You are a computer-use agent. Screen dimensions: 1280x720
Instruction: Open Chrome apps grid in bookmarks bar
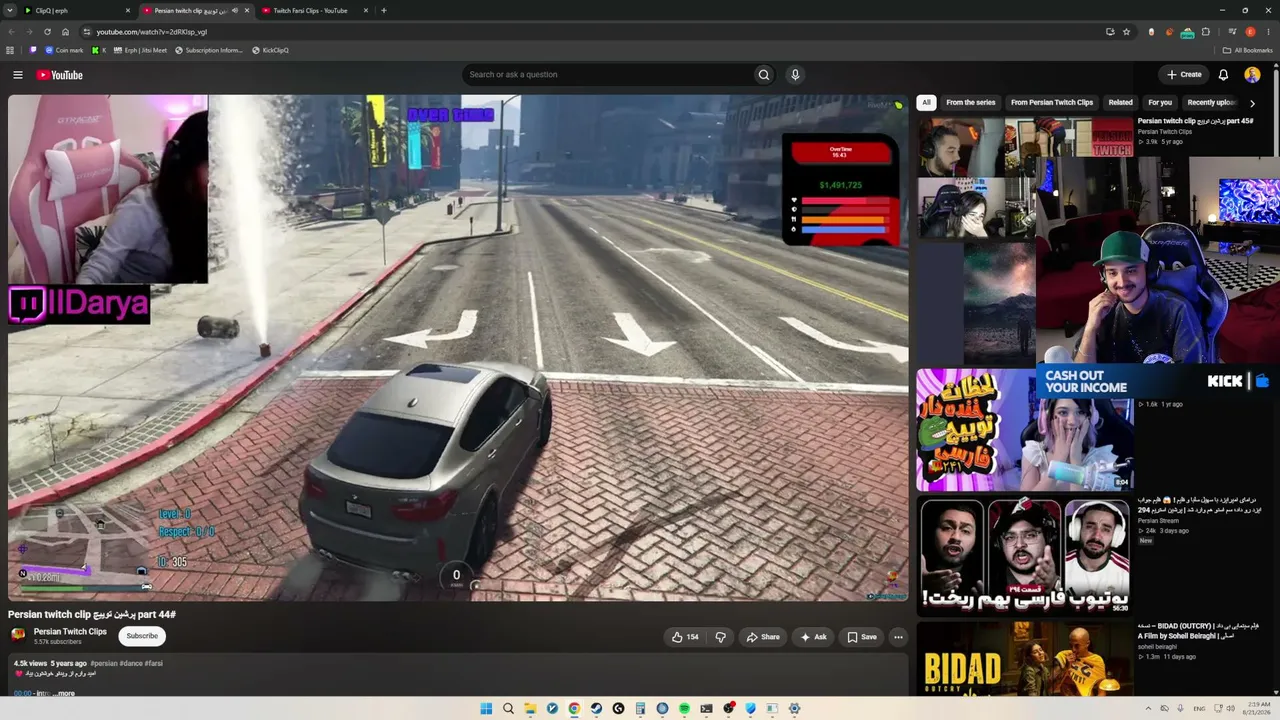pos(10,50)
